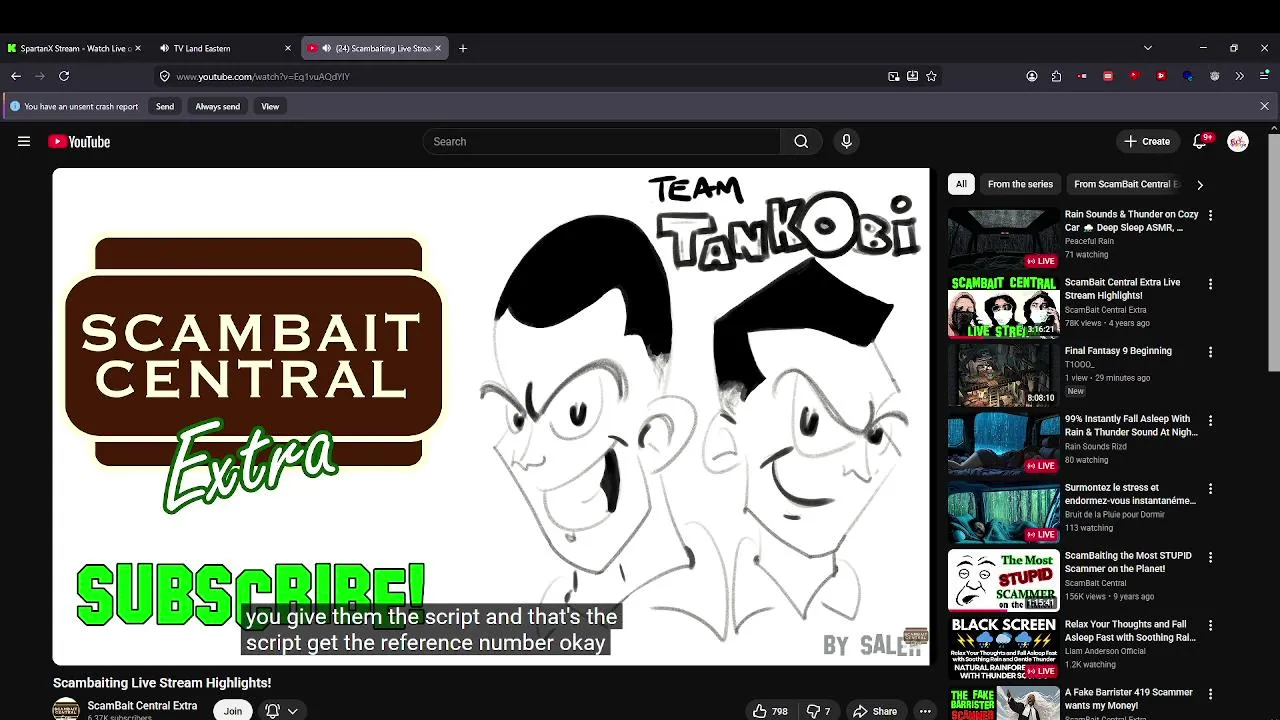Open ScamBait Central Extra Live Stream Highlights thumbnail
Image resolution: width=1280 pixels, height=720 pixels.
pyautogui.click(x=1003, y=307)
